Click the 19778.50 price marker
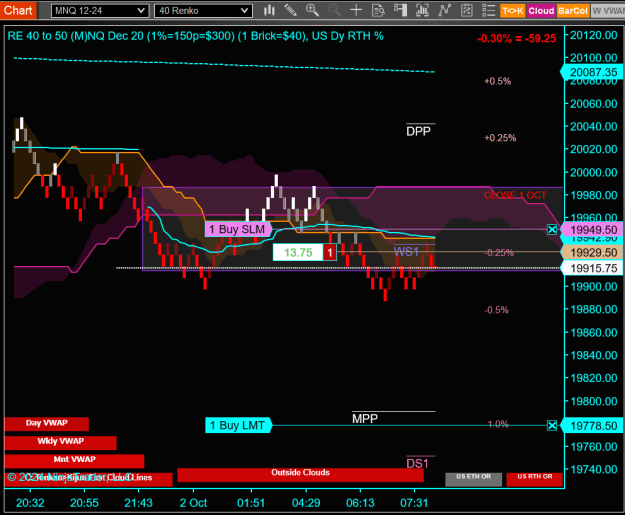Viewport: 625px width, 515px height. tap(593, 426)
